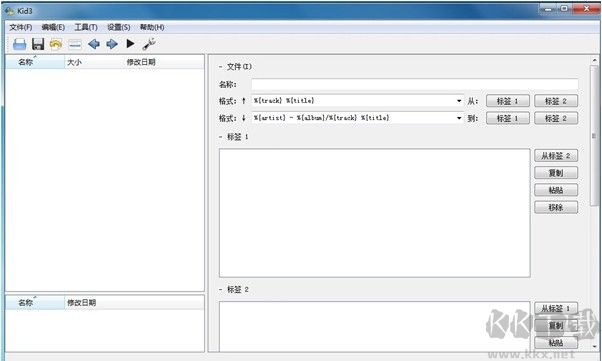Go to previous file with left arrow

pyautogui.click(x=94, y=44)
